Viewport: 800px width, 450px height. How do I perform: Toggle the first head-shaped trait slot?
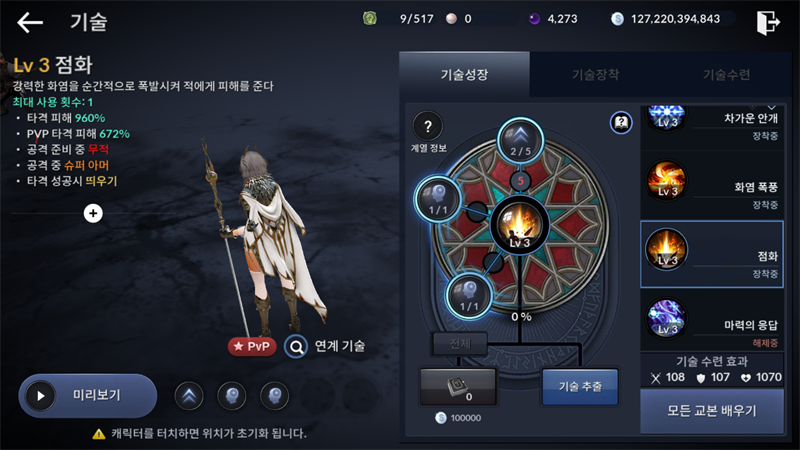pyautogui.click(x=232, y=395)
